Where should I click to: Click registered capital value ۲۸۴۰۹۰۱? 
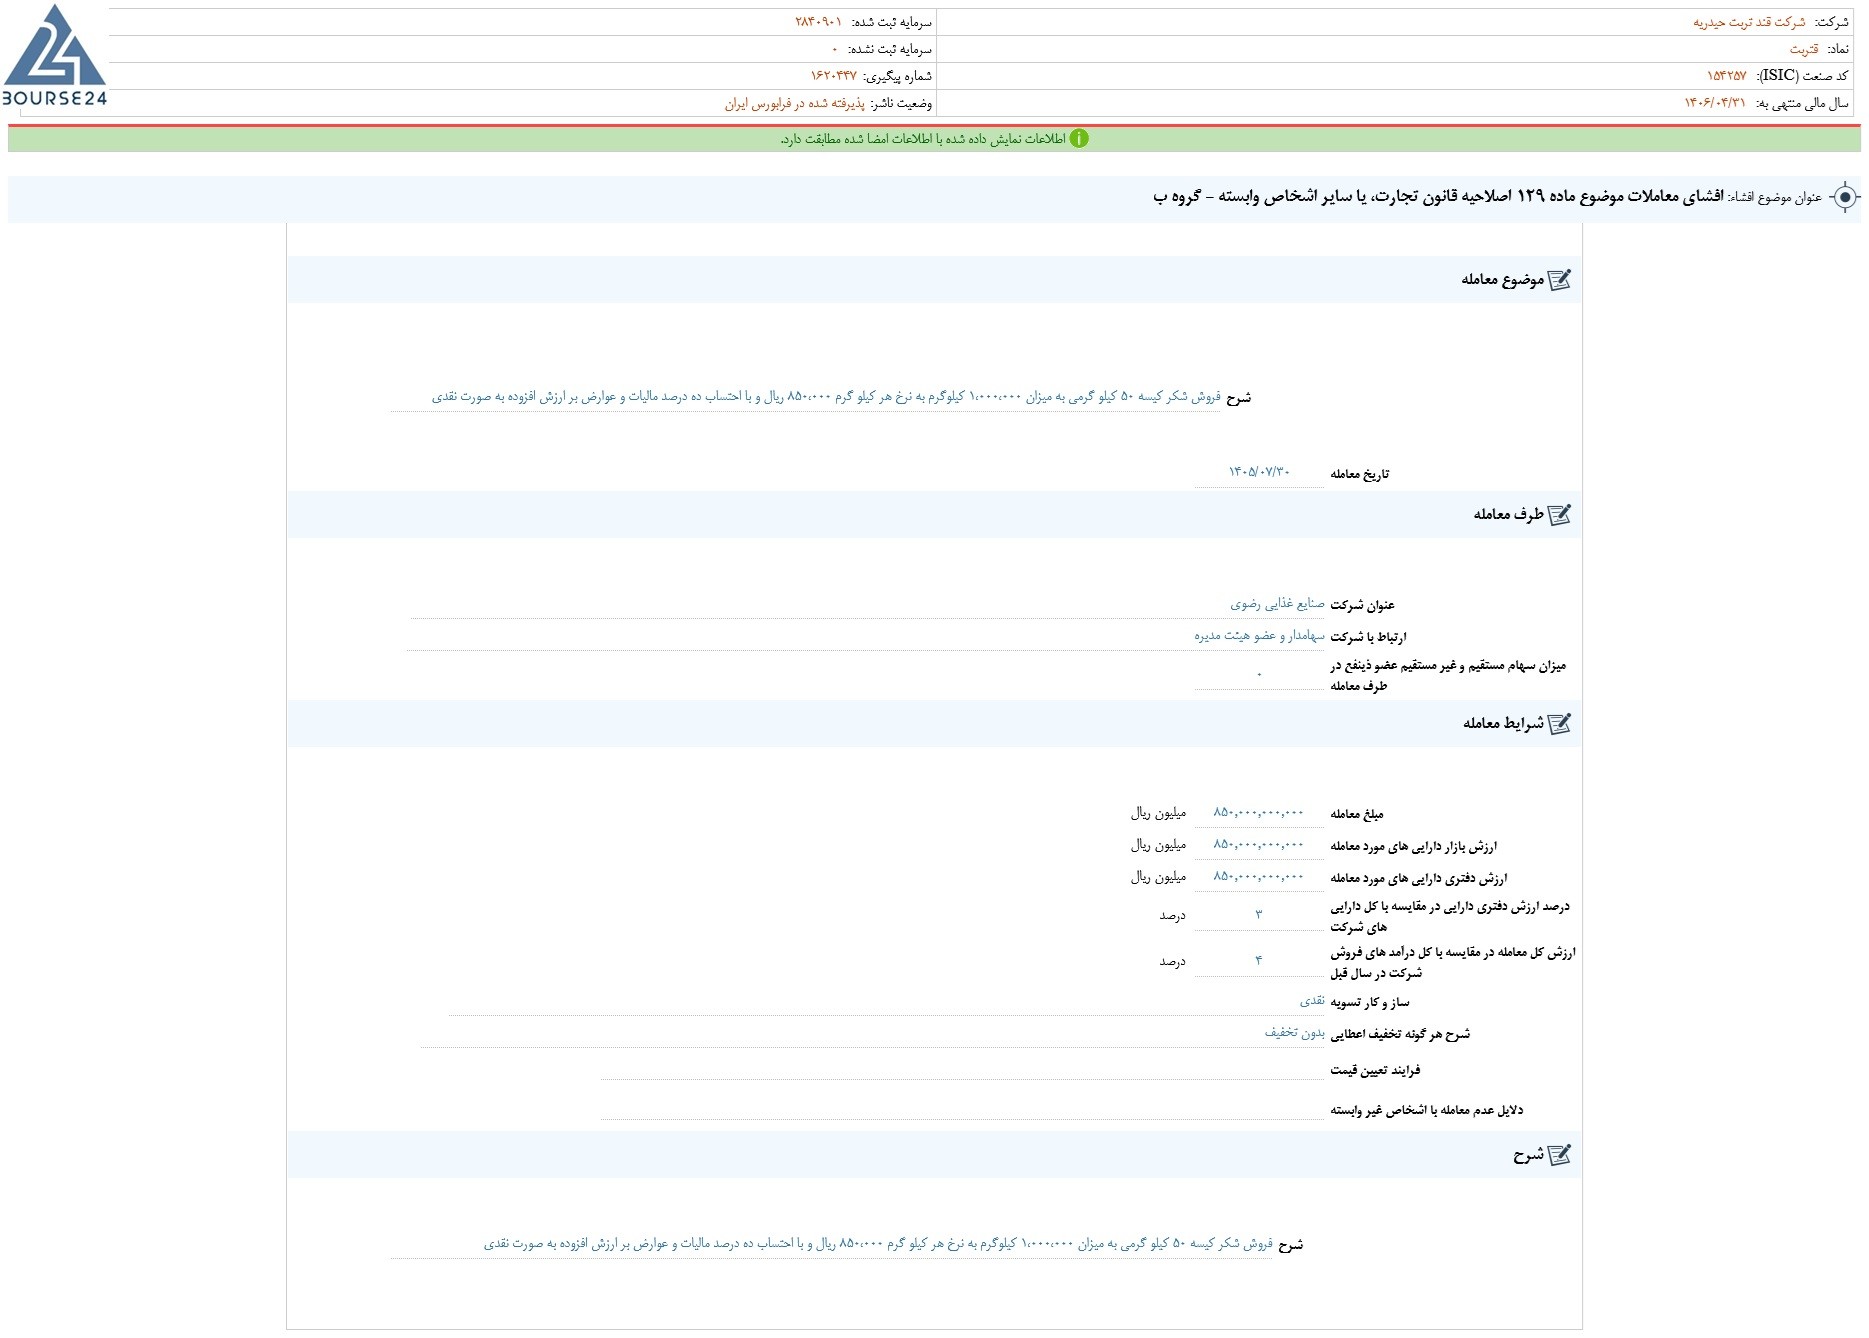pyautogui.click(x=819, y=22)
